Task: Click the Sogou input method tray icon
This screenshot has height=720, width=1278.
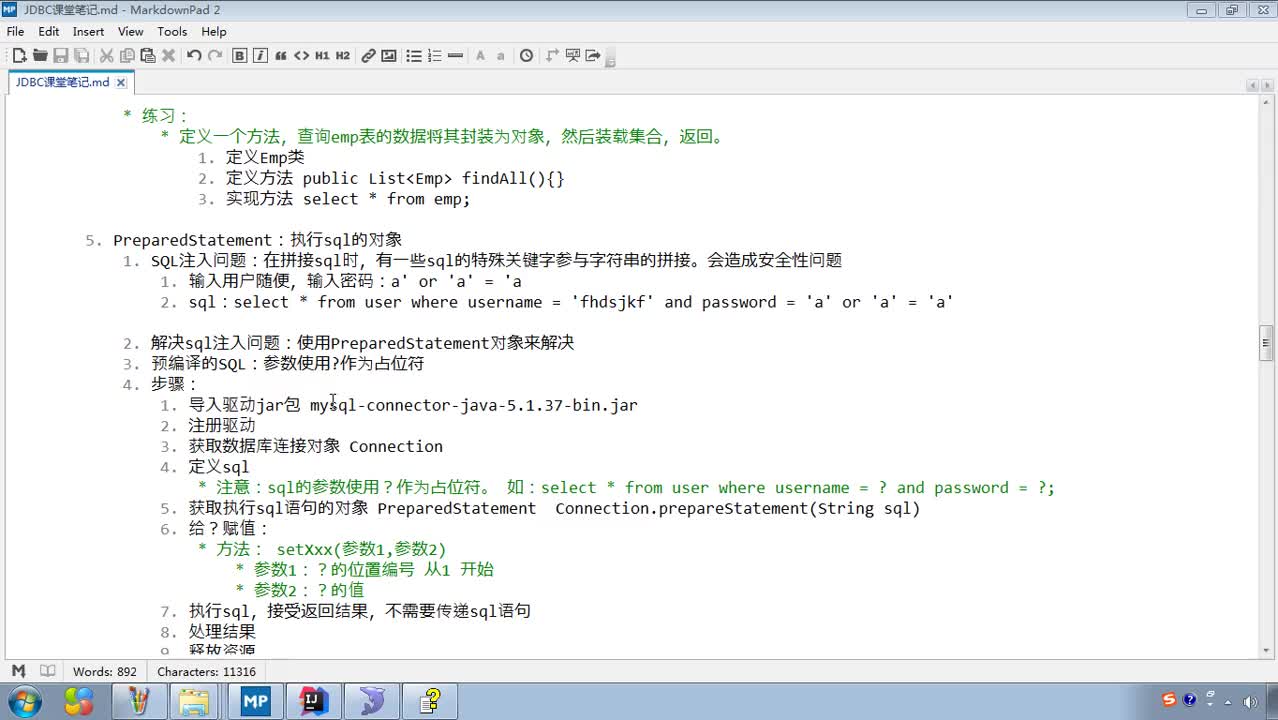Action: point(1170,700)
